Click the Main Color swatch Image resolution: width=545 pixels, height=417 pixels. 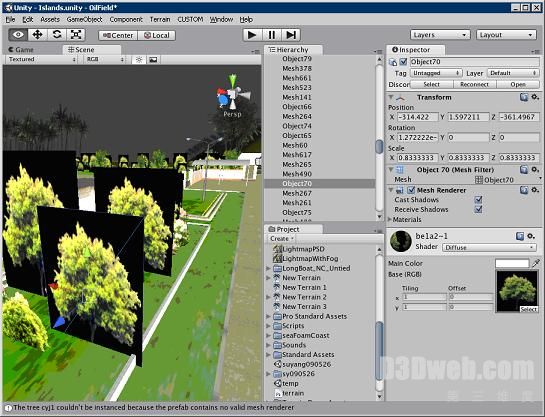512,263
